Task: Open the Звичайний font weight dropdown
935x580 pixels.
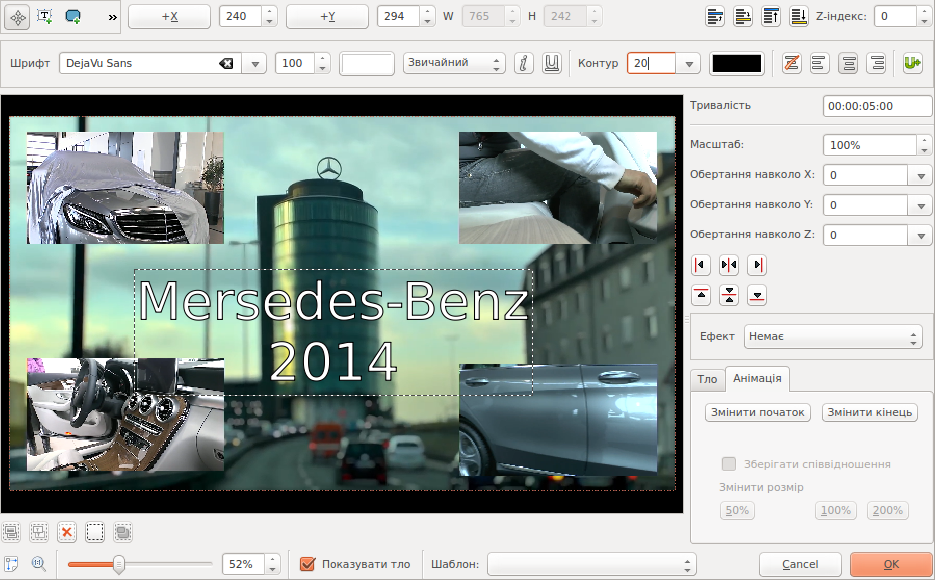Action: tap(454, 63)
